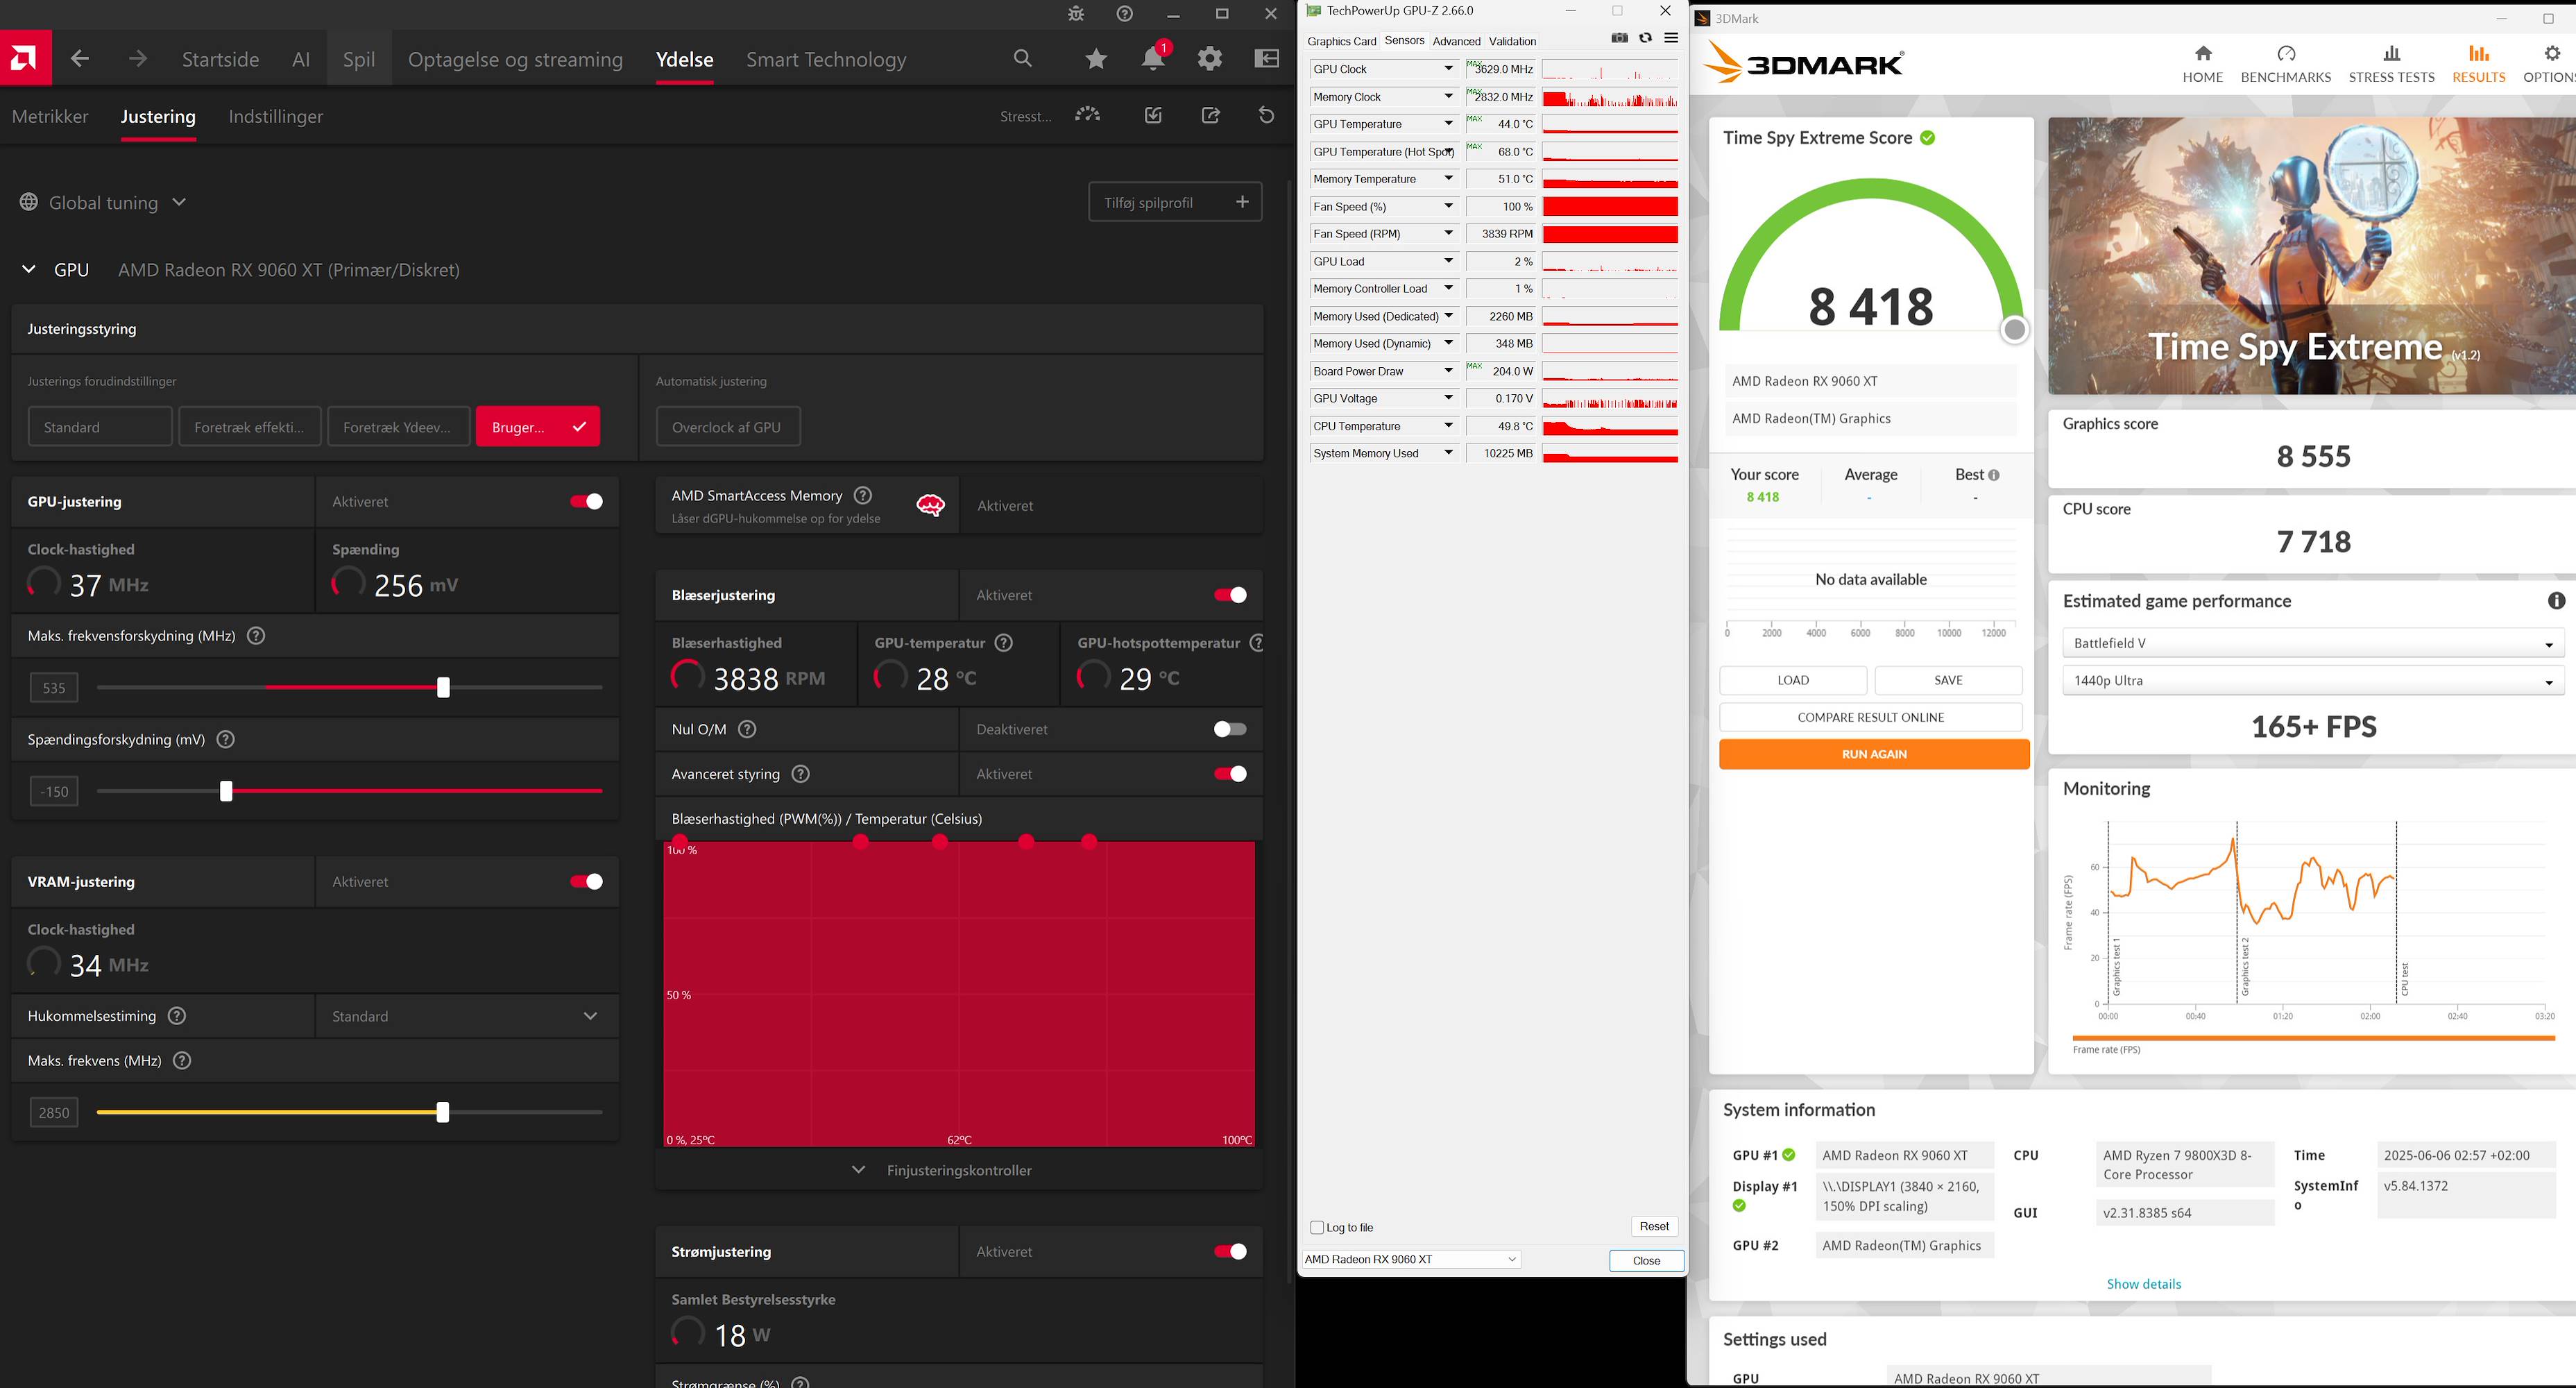Toggle the Blæserjustering switch
The height and width of the screenshot is (1388, 2576).
coord(1230,595)
